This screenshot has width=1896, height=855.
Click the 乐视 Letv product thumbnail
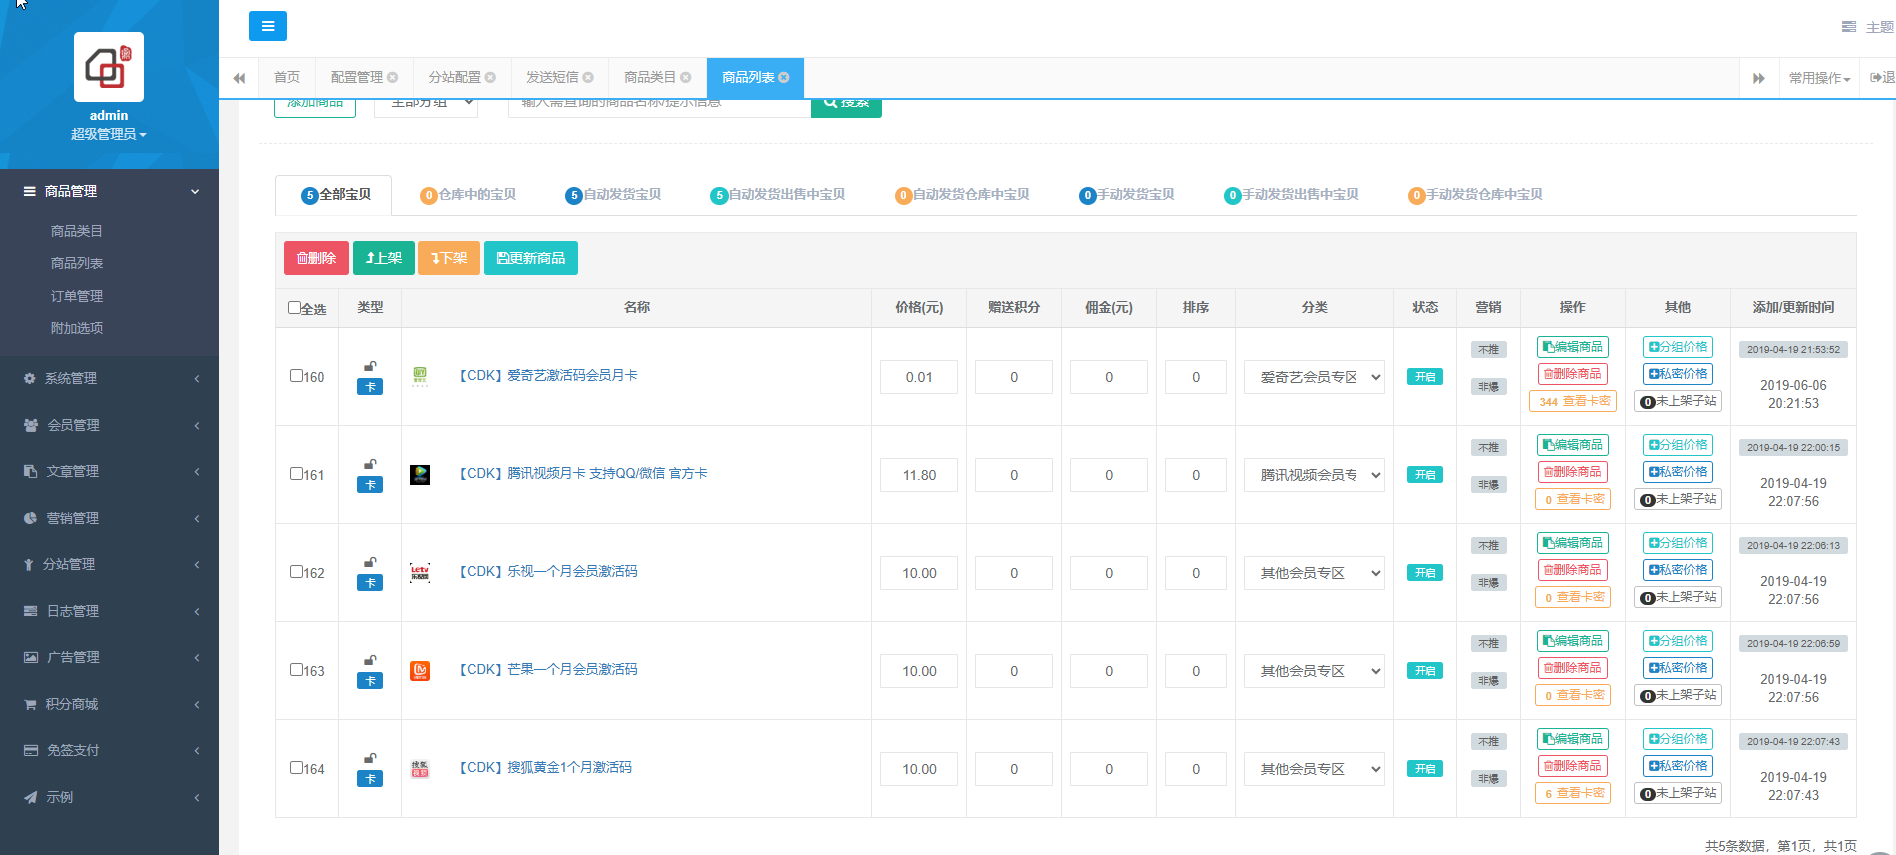point(420,572)
